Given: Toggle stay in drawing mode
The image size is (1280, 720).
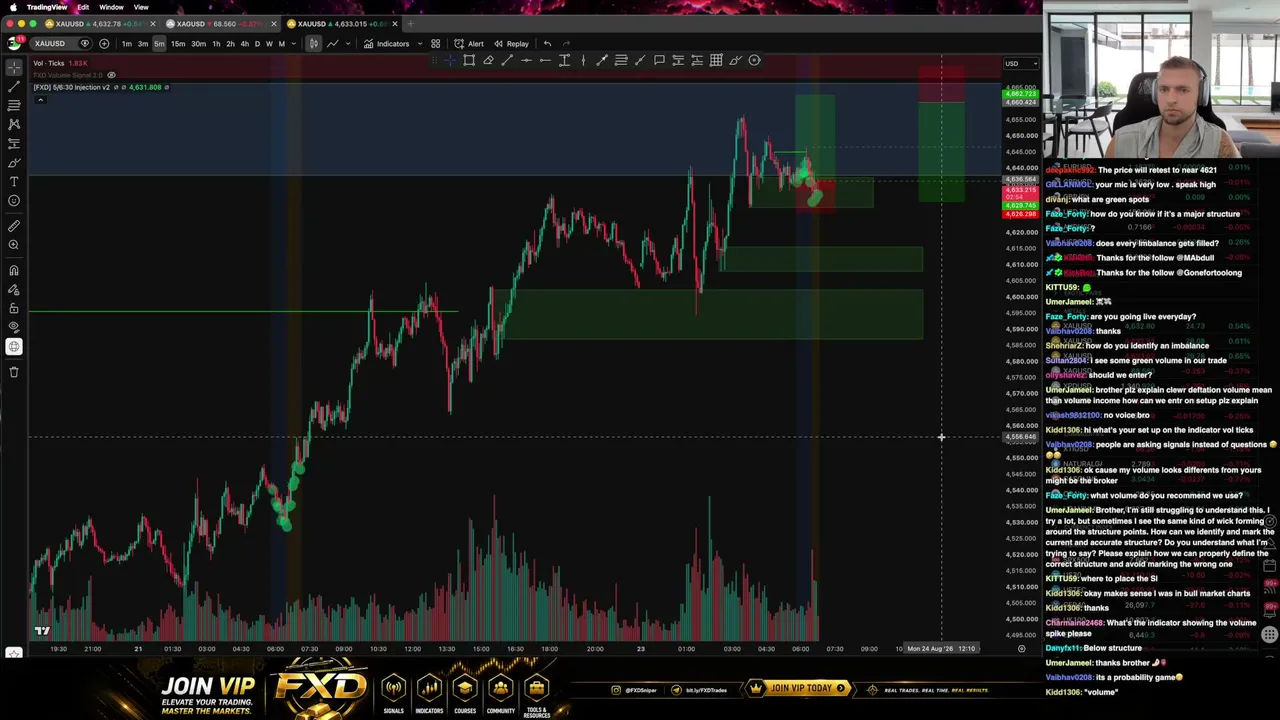Looking at the screenshot, I should point(14,289).
